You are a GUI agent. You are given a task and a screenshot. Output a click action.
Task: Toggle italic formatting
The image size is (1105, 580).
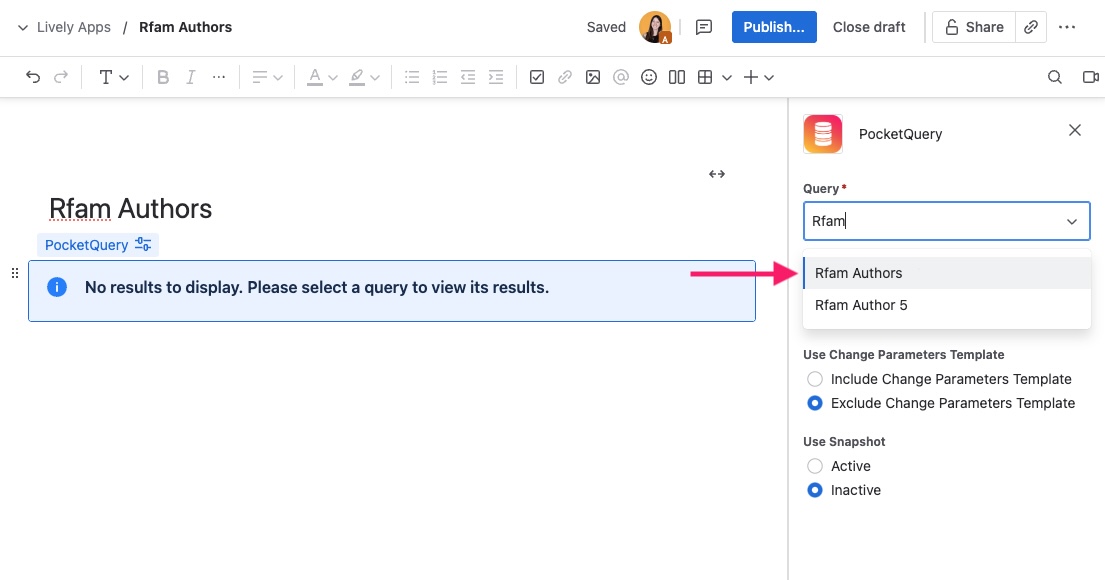[x=190, y=77]
